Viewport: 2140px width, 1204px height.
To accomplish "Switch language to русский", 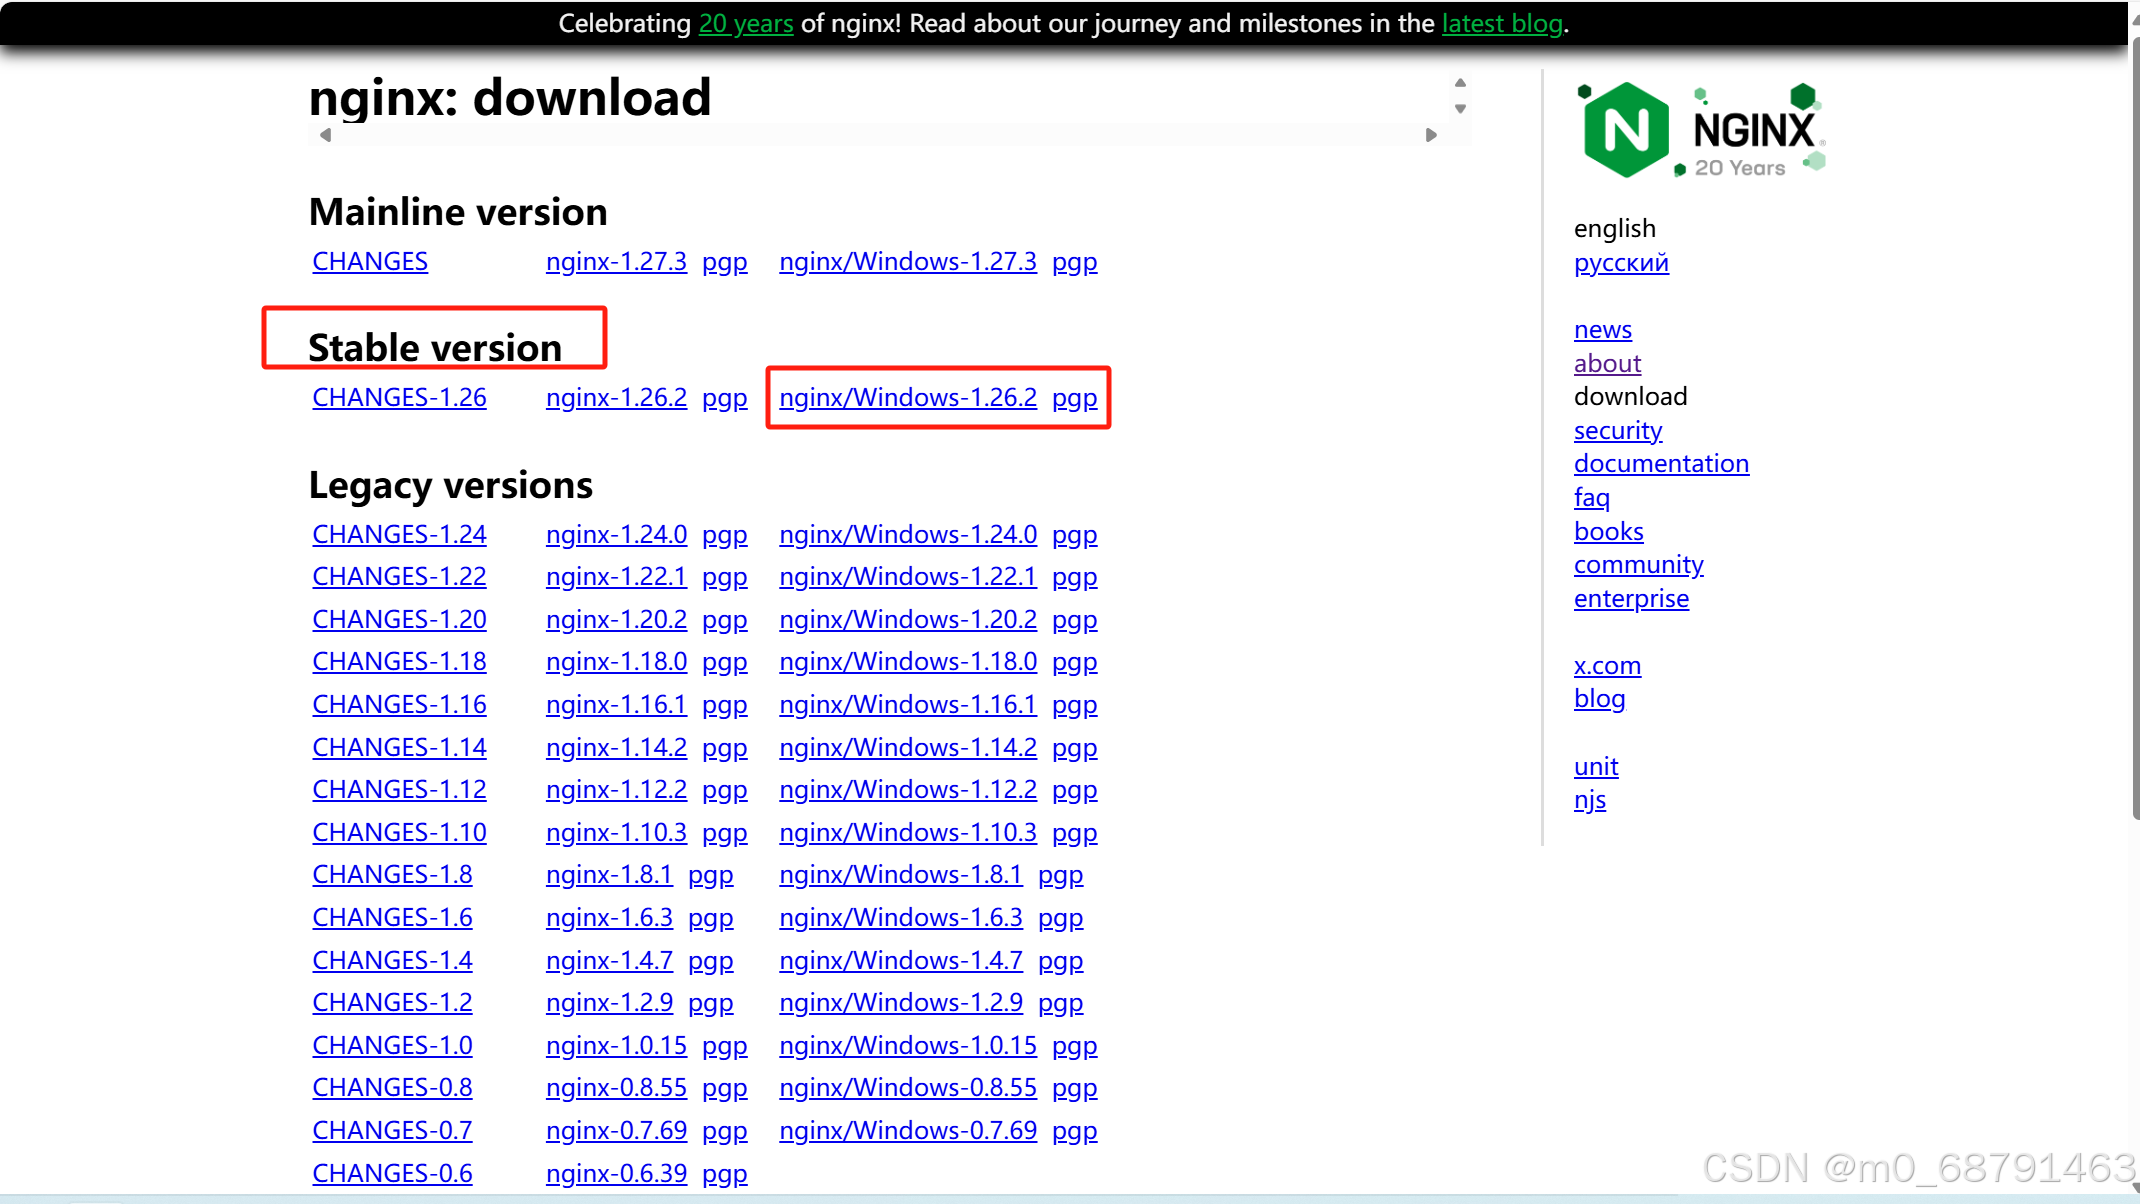I will [1620, 263].
